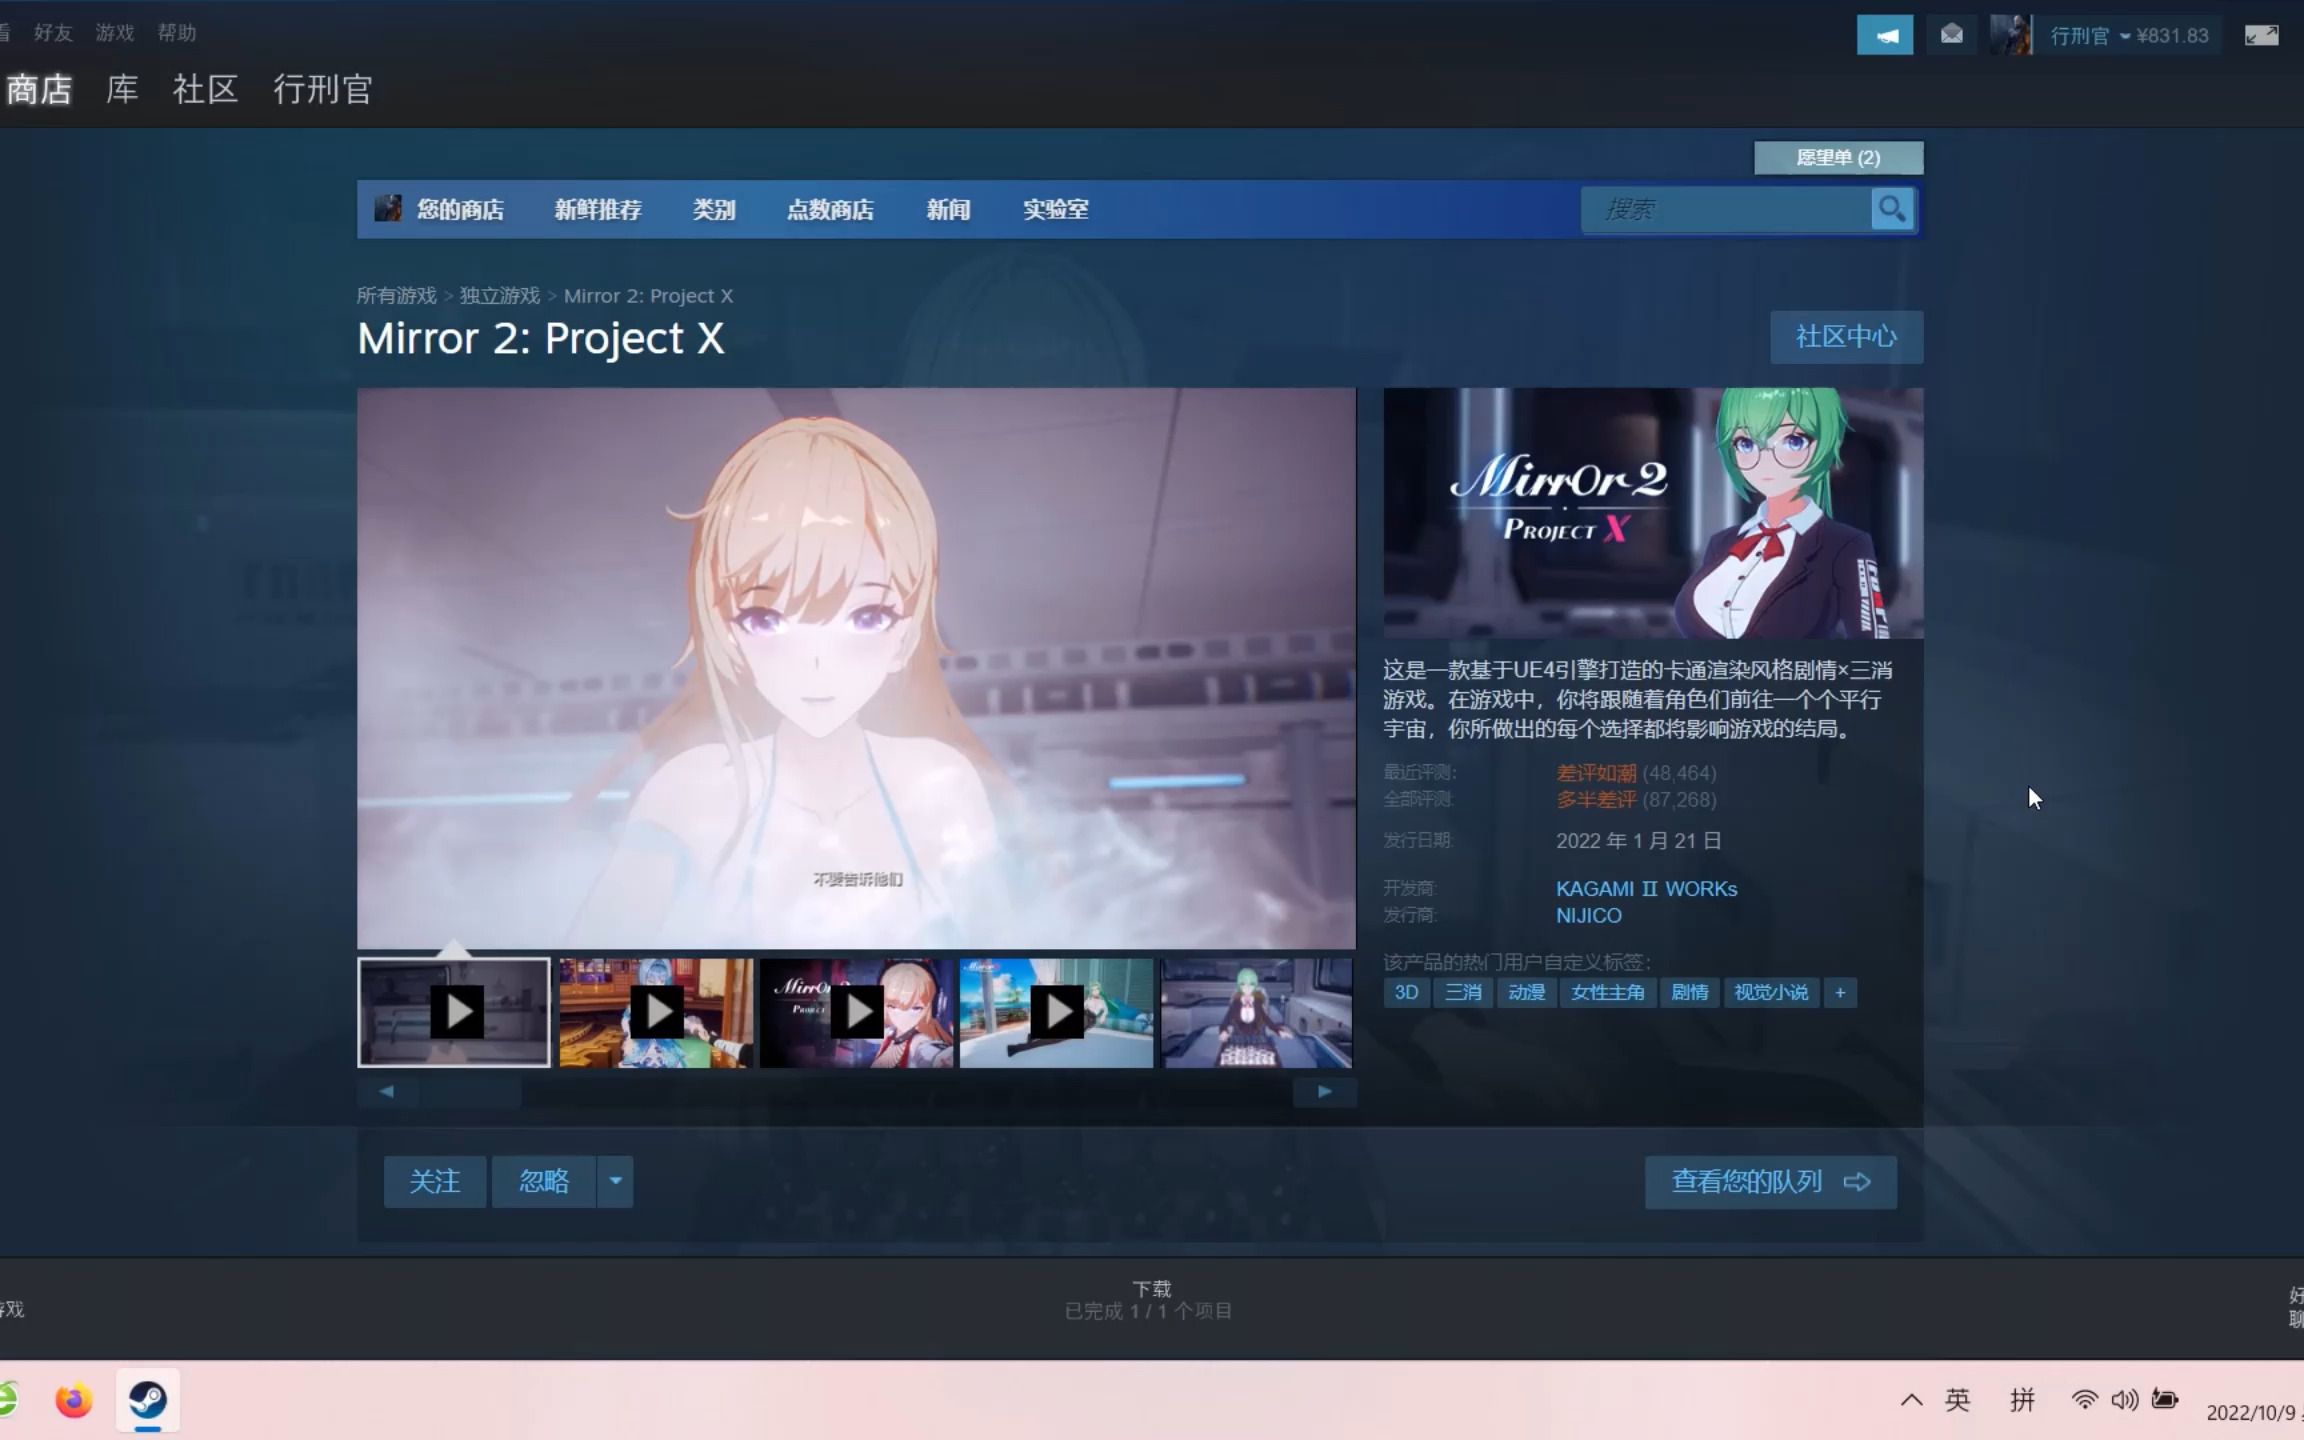
Task: Click recent reviews 差评如潮 link
Action: pos(1596,773)
